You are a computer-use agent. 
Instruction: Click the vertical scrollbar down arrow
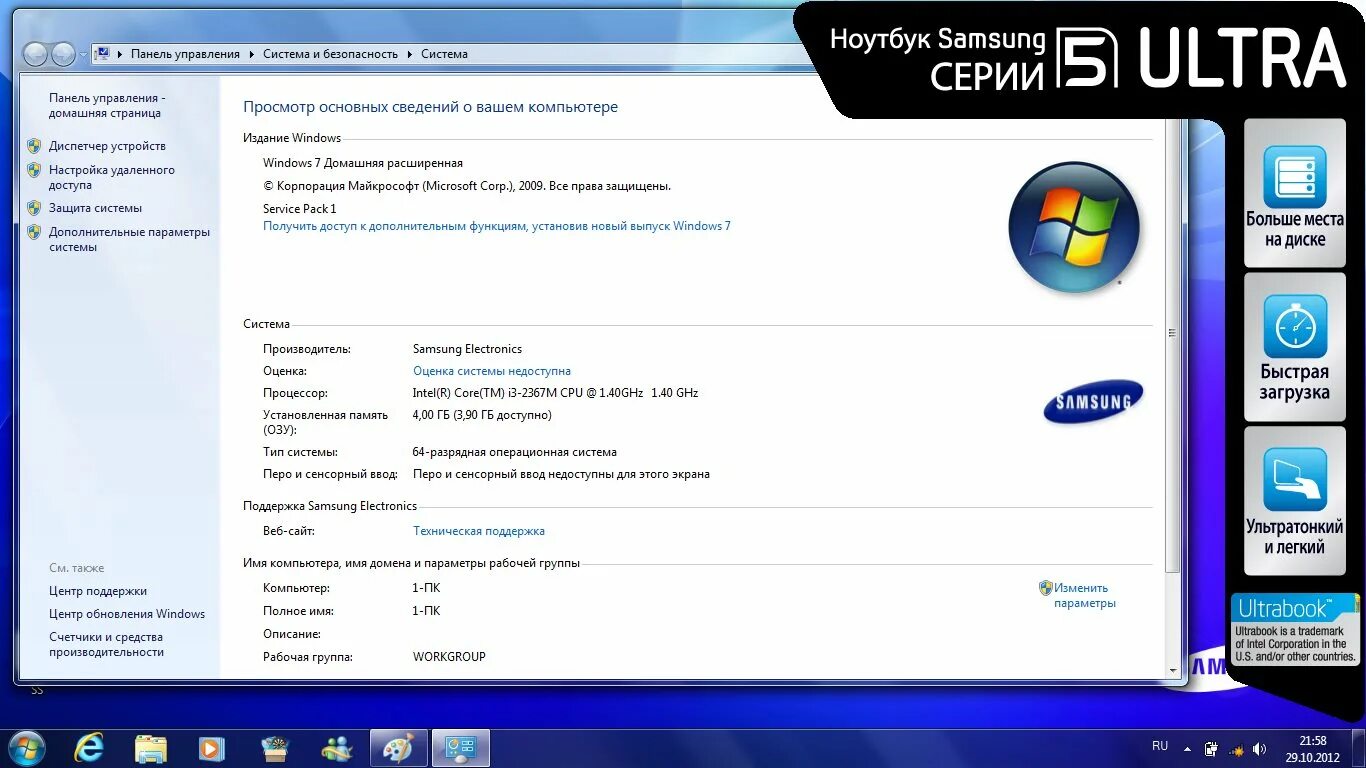click(x=1173, y=671)
